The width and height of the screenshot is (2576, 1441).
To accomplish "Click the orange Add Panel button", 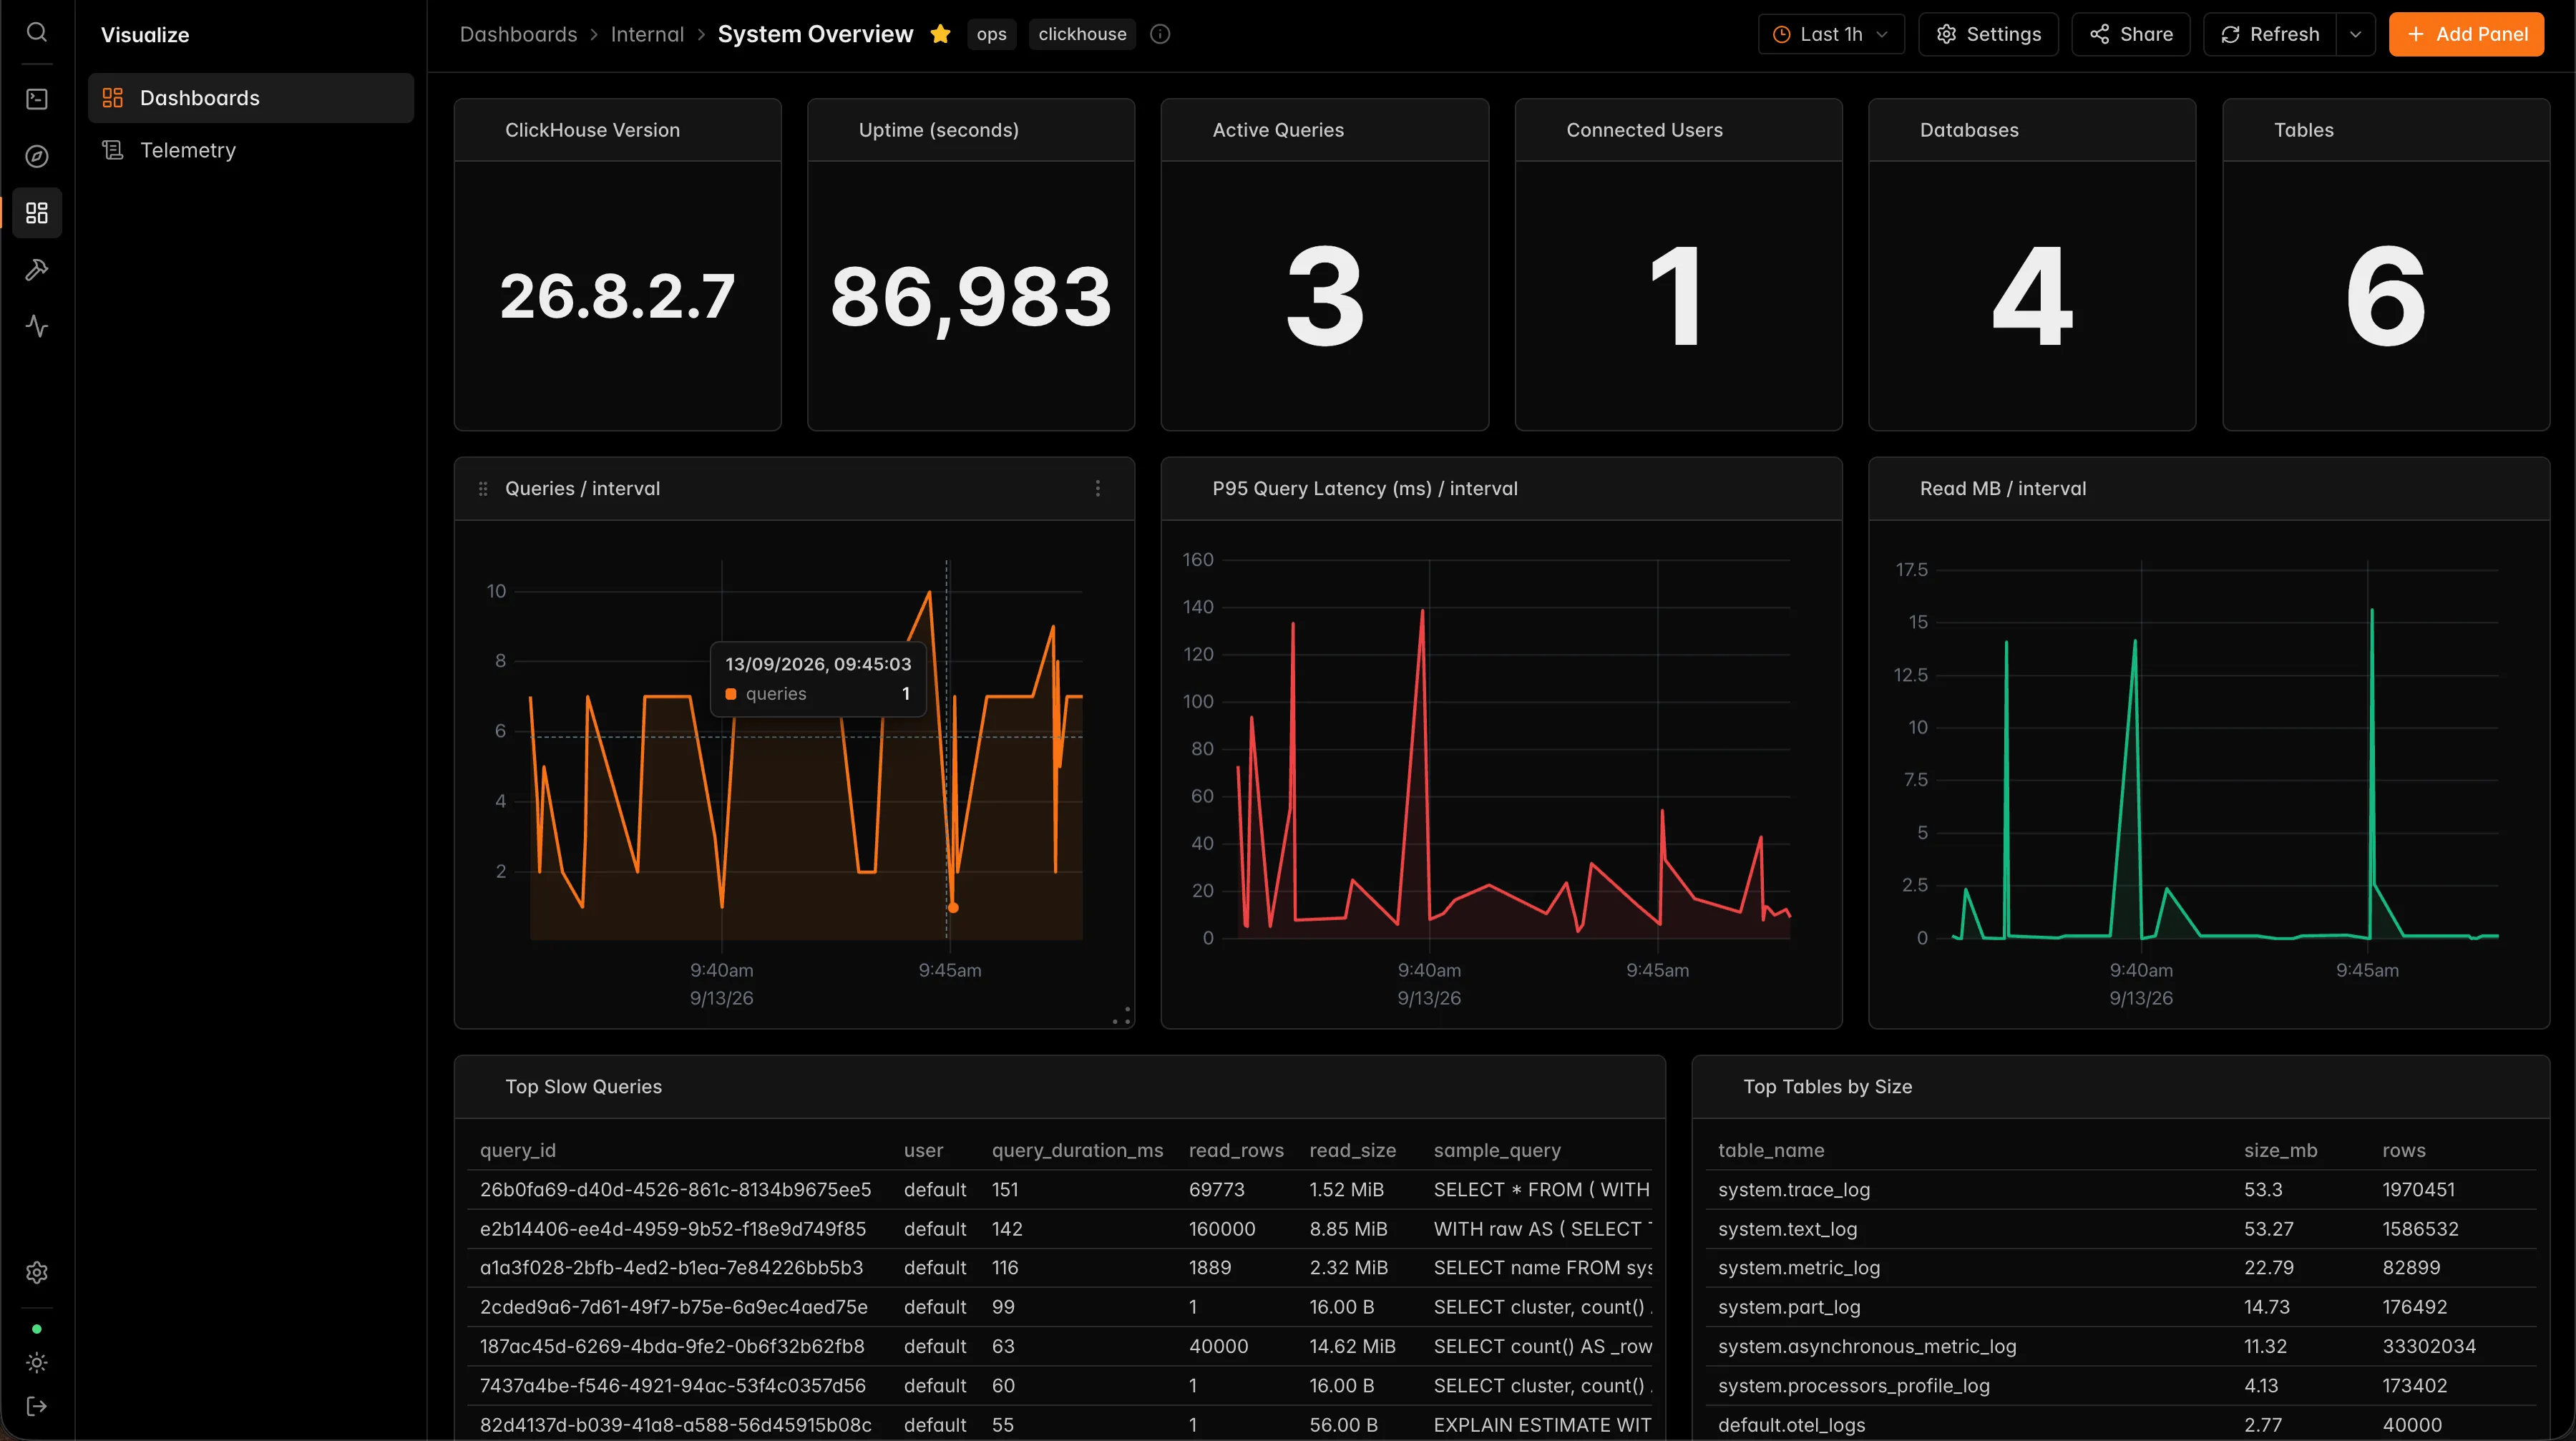I will tap(2466, 34).
